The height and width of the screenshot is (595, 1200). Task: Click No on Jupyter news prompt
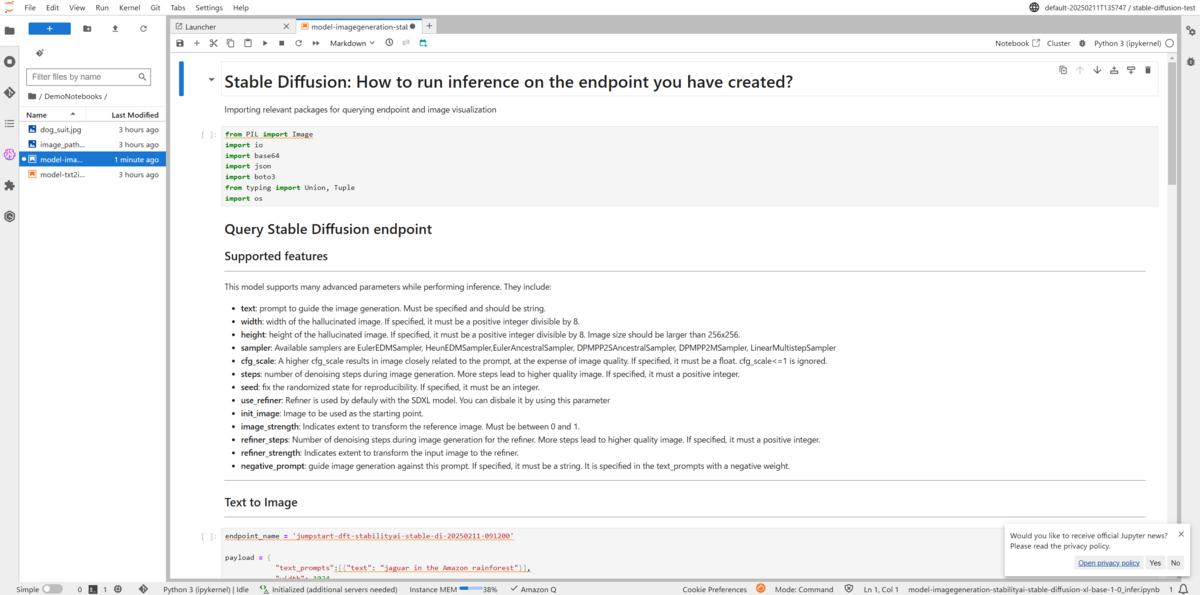(1175, 563)
